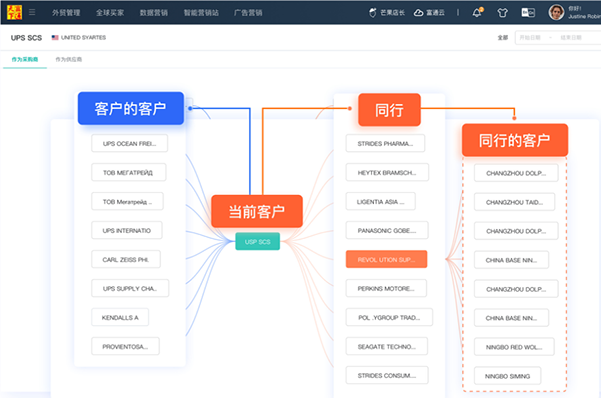This screenshot has height=398, width=601.
Task: Select the LIGENTIA ASIA ... node
Action: tap(381, 202)
